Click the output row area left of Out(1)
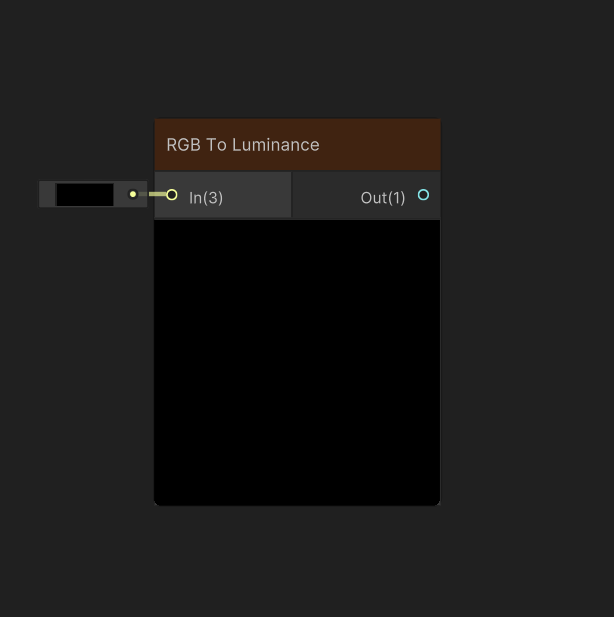 (x=326, y=195)
